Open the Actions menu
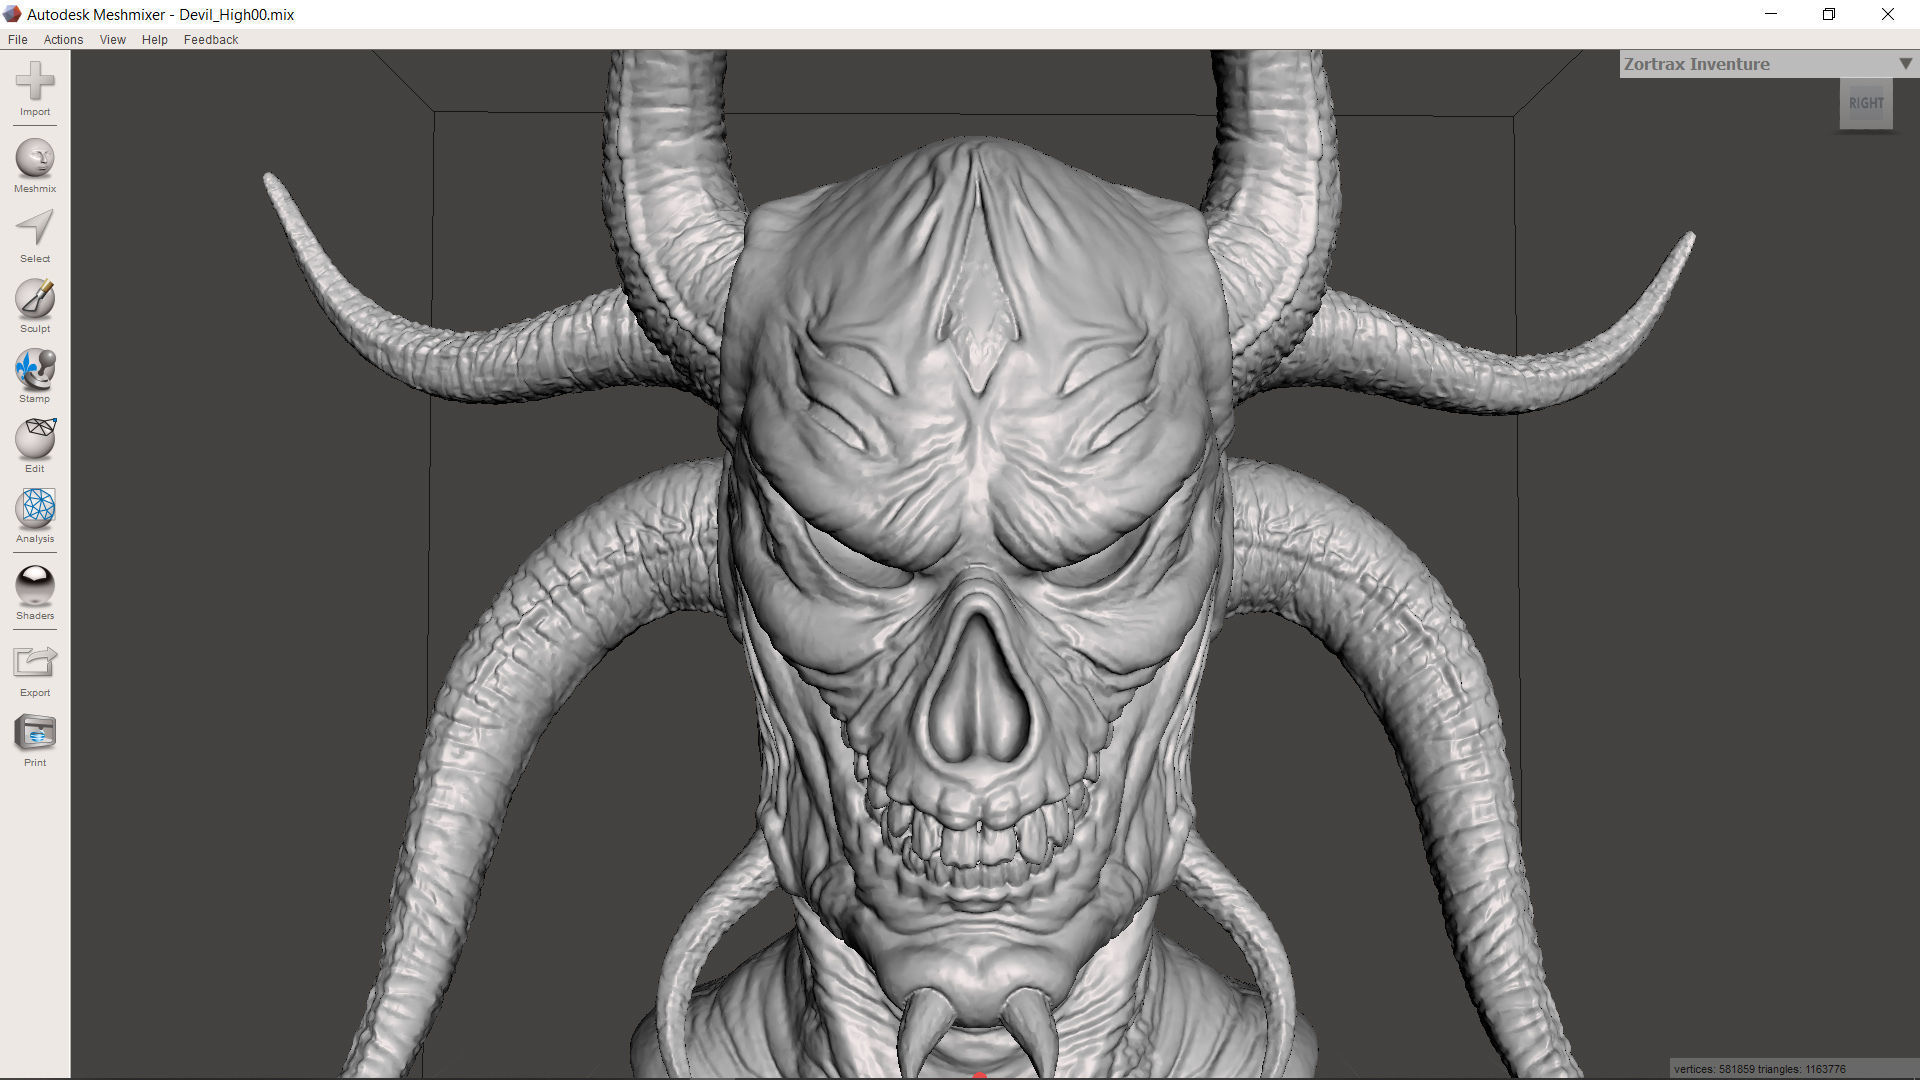 [x=63, y=40]
